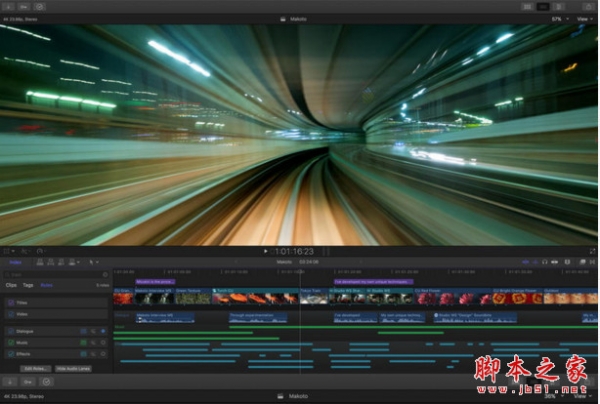Focus on the Effects role
The height and width of the screenshot is (404, 600).
[103, 354]
